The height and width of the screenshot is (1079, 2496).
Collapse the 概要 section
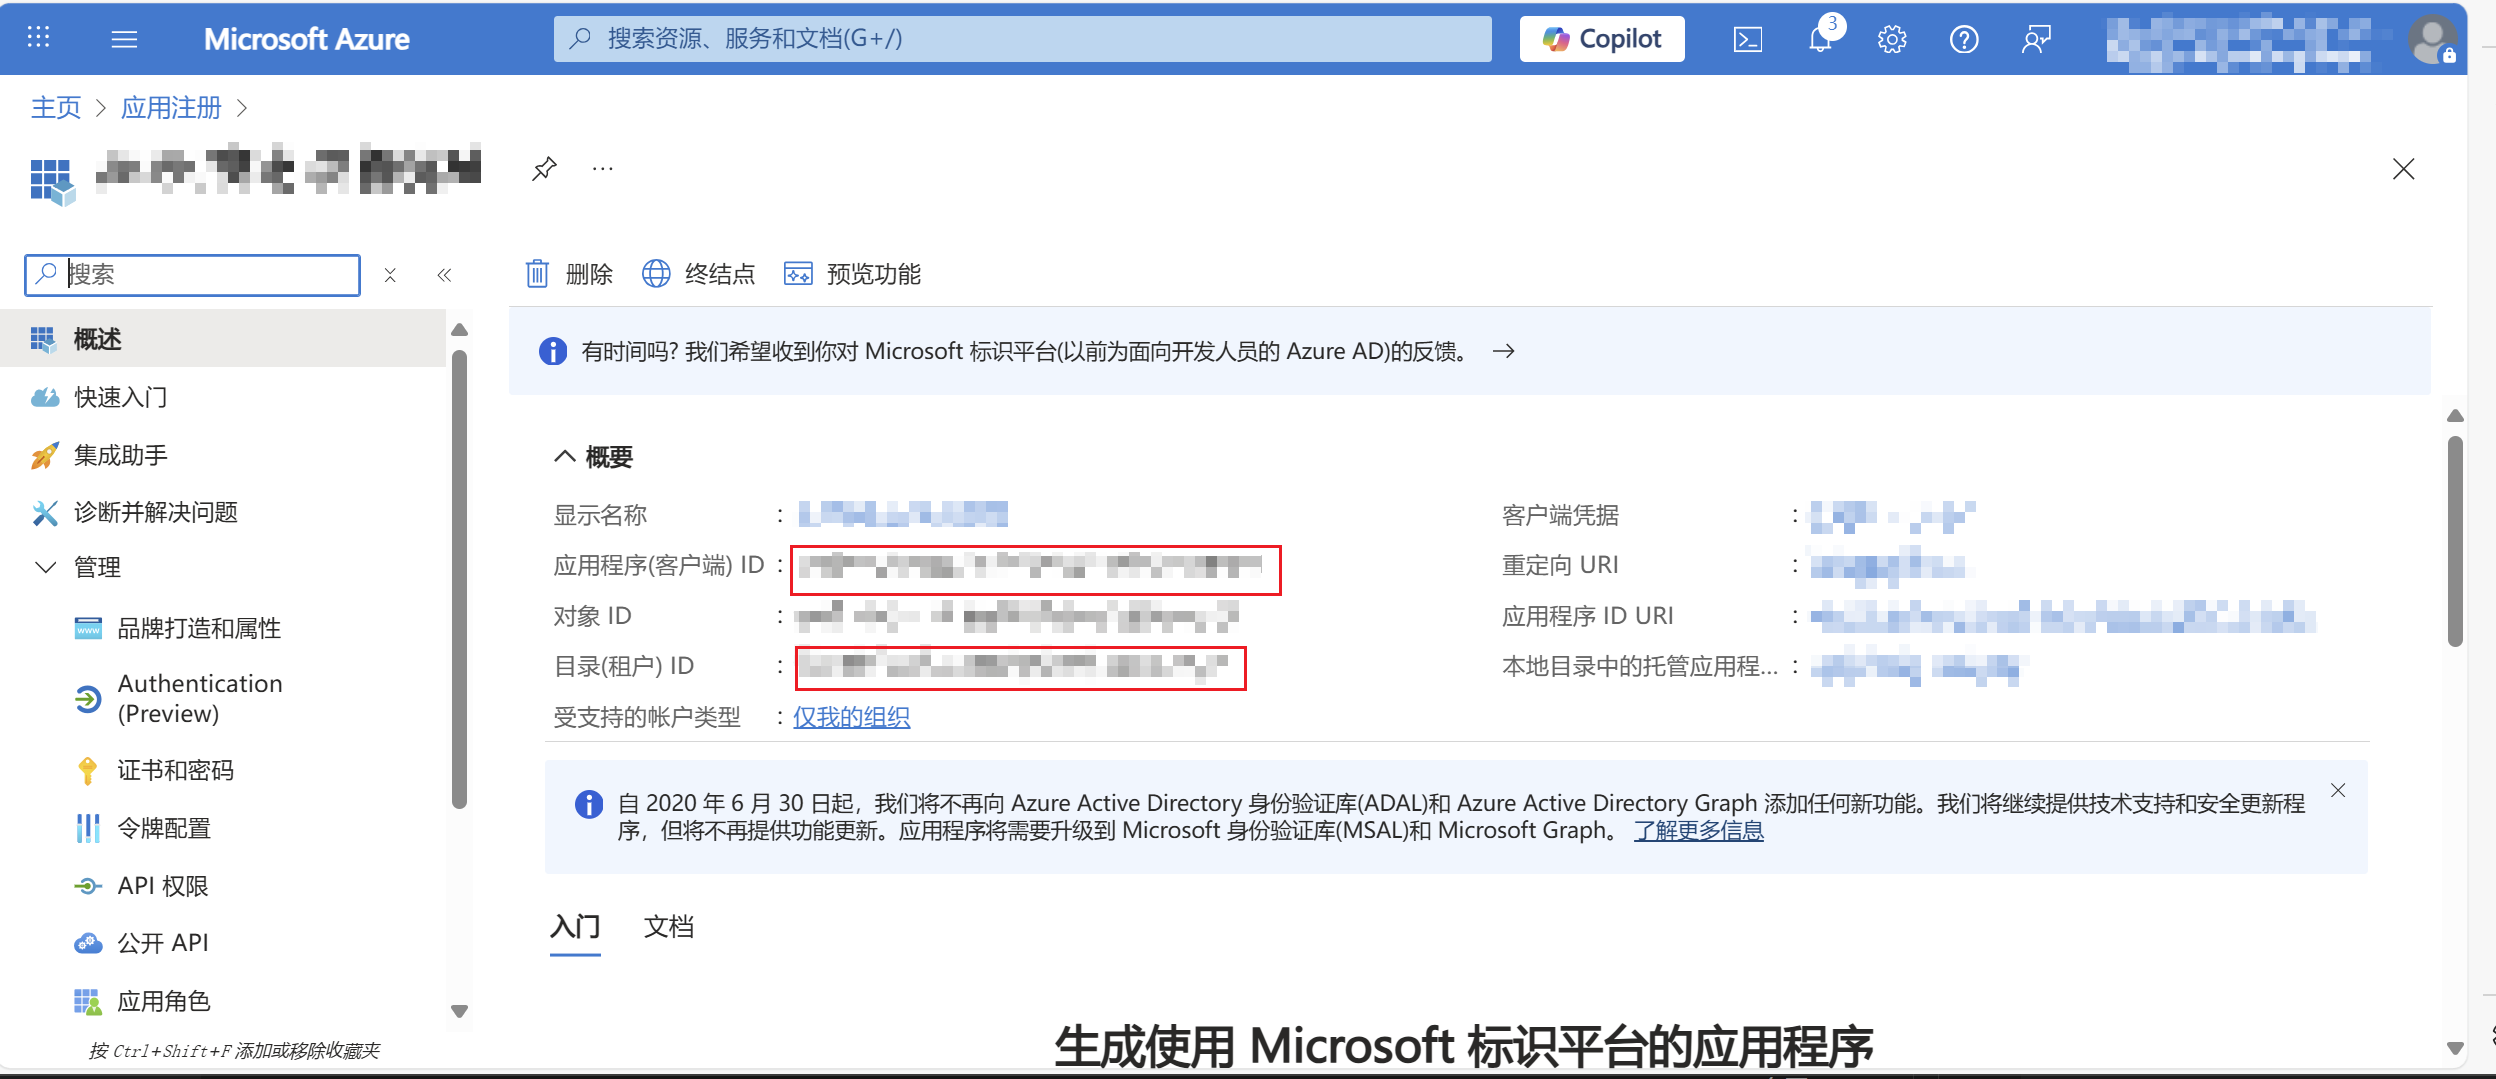[565, 457]
